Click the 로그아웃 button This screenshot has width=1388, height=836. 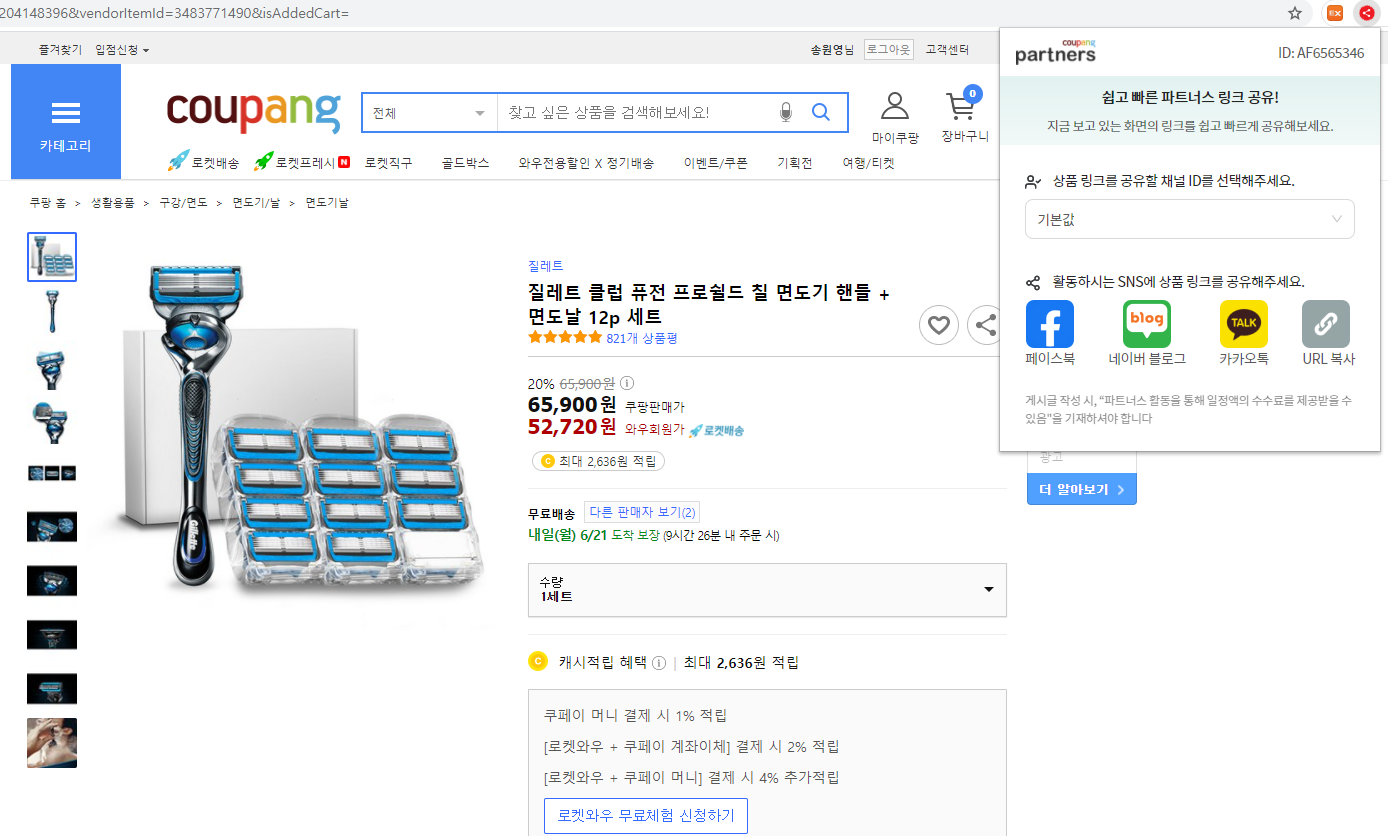click(x=889, y=49)
